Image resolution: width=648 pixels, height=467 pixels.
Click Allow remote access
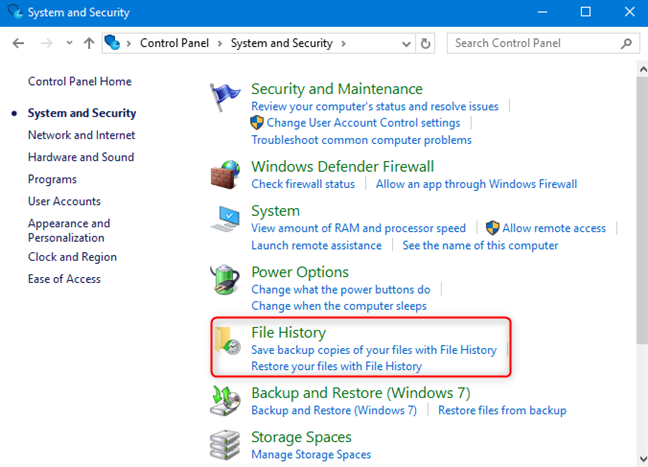[x=554, y=228]
